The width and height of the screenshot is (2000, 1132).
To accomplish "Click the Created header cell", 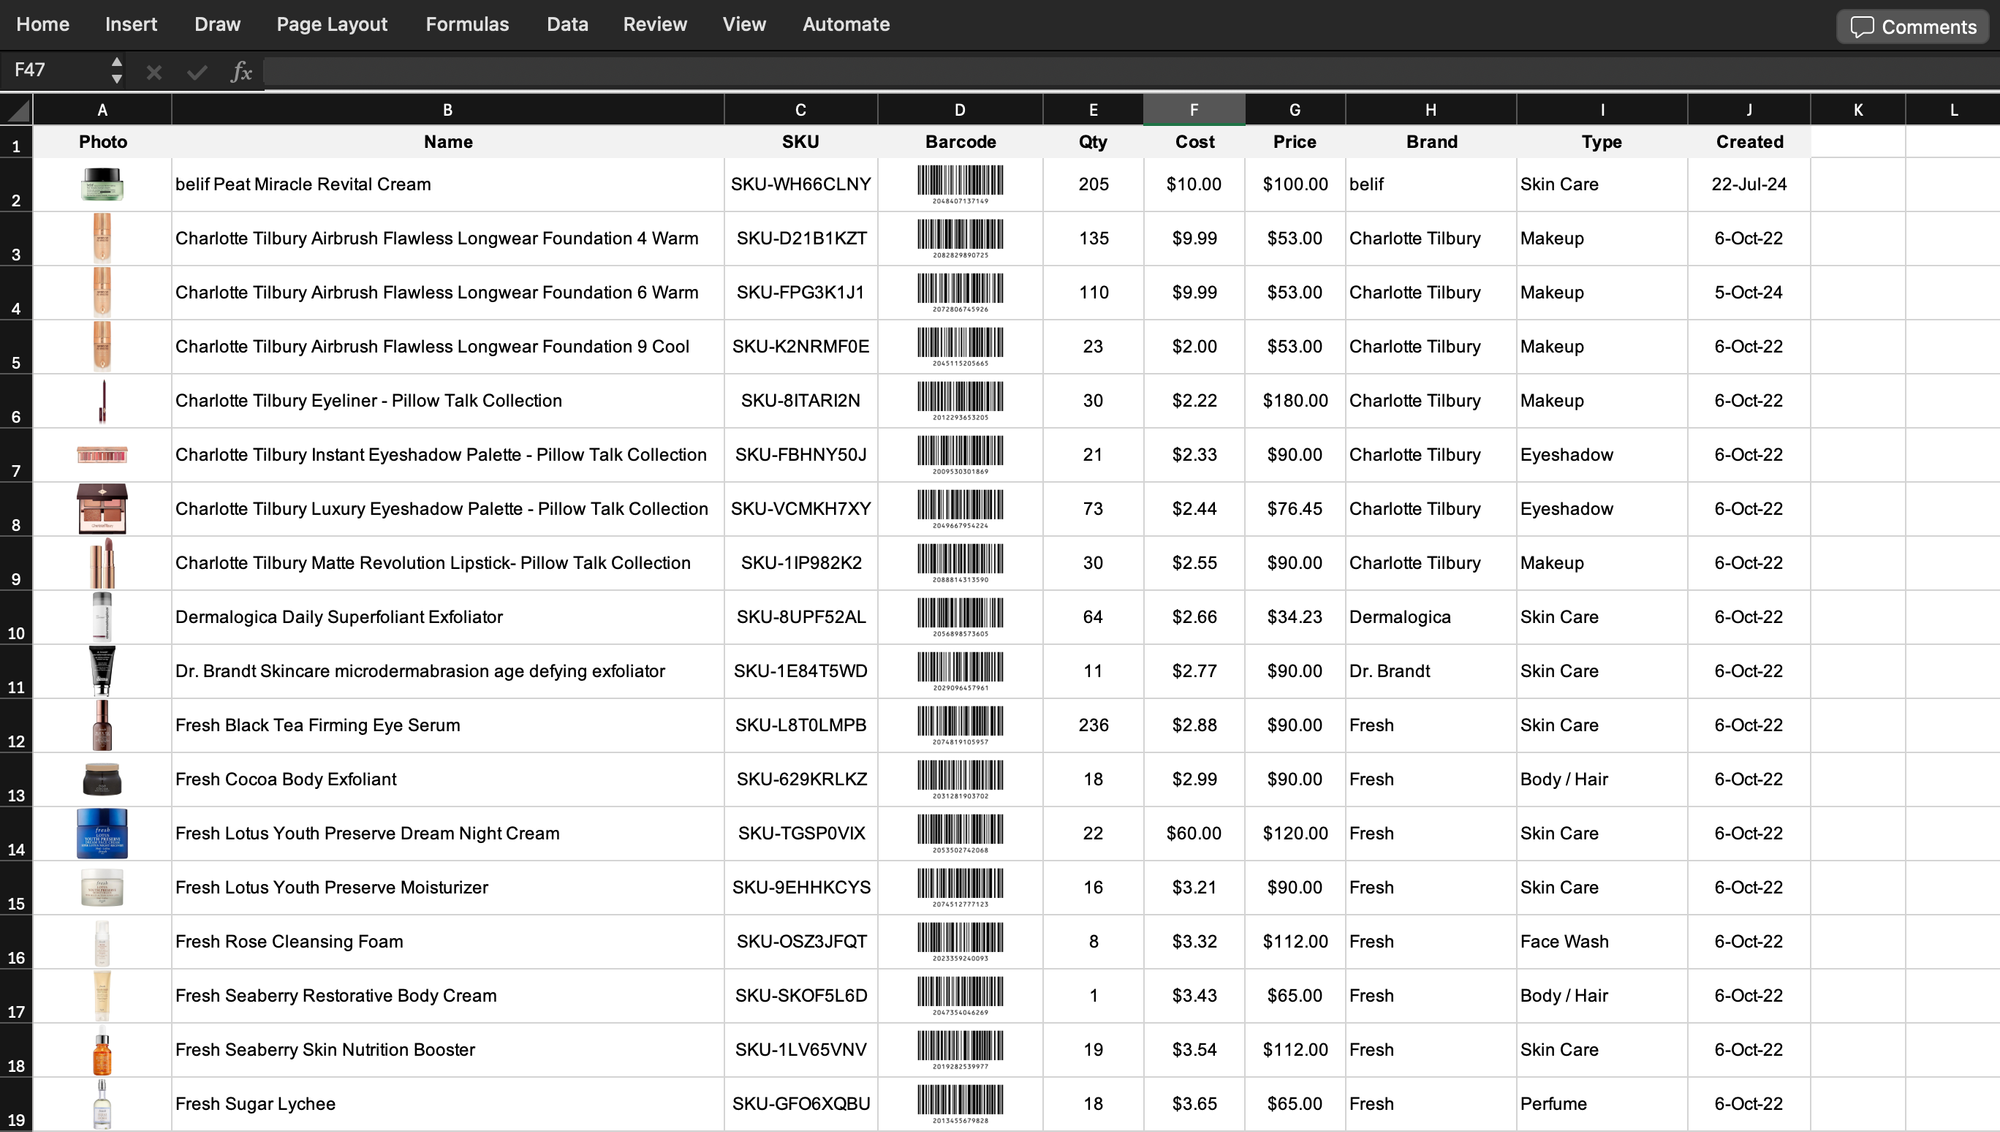I will (1749, 142).
